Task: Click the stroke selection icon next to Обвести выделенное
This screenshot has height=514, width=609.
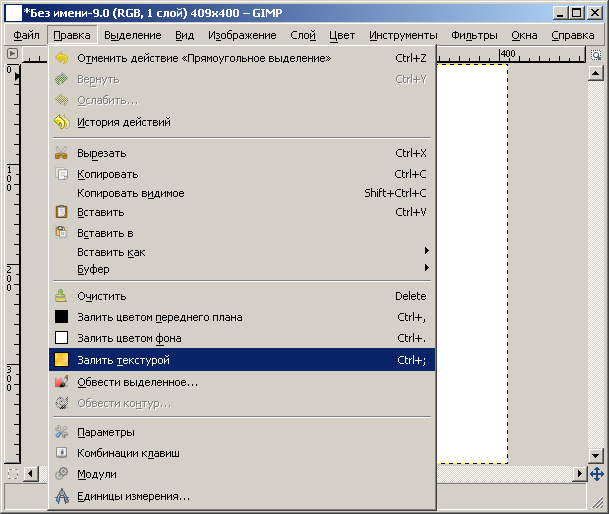Action: (x=61, y=382)
